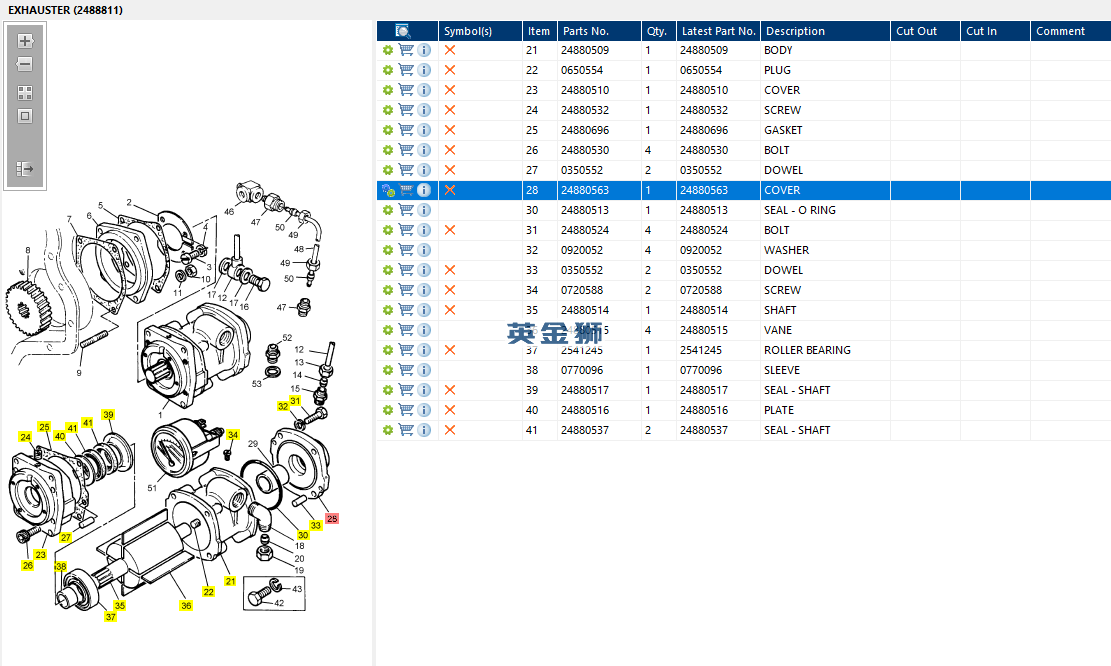The height and width of the screenshot is (666, 1111).
Task: Click the gear icon for item 36 VANE
Action: point(388,330)
